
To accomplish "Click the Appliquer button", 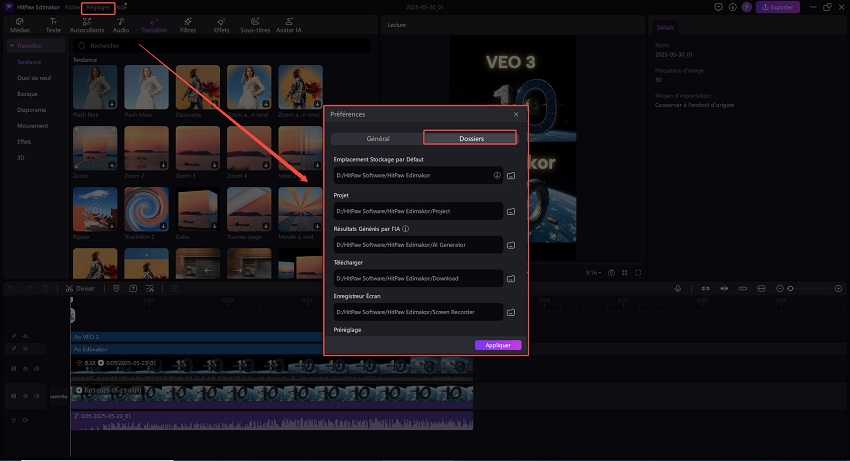I will (x=498, y=345).
